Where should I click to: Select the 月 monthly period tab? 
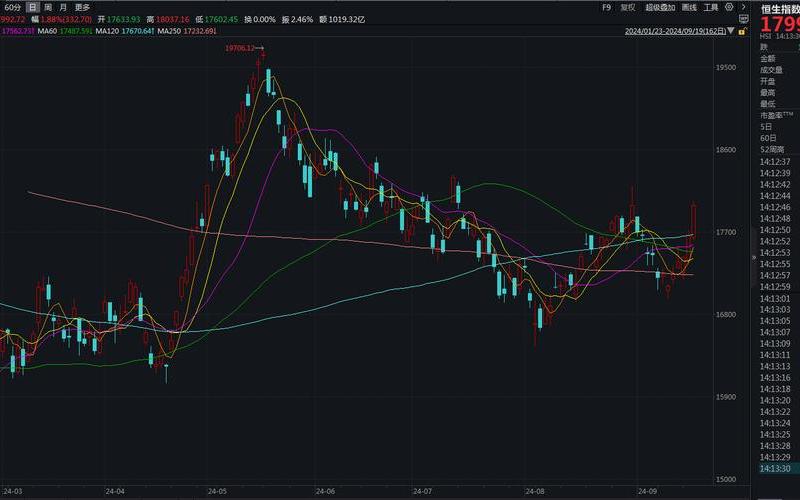(x=63, y=7)
